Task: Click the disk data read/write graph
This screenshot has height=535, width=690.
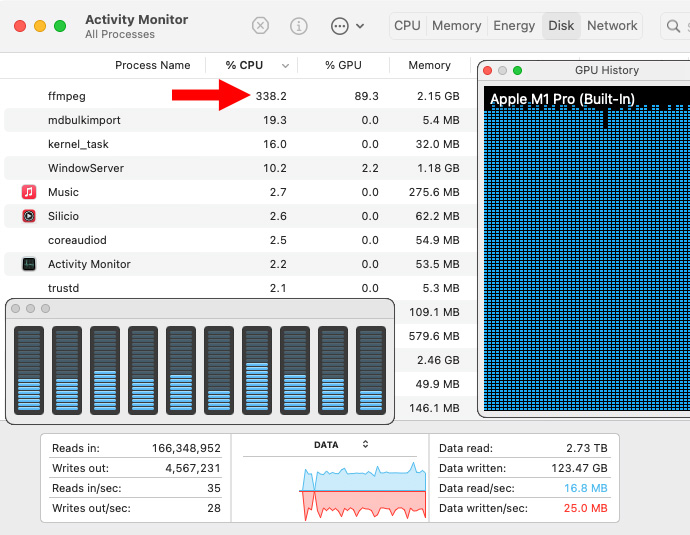Action: point(363,491)
